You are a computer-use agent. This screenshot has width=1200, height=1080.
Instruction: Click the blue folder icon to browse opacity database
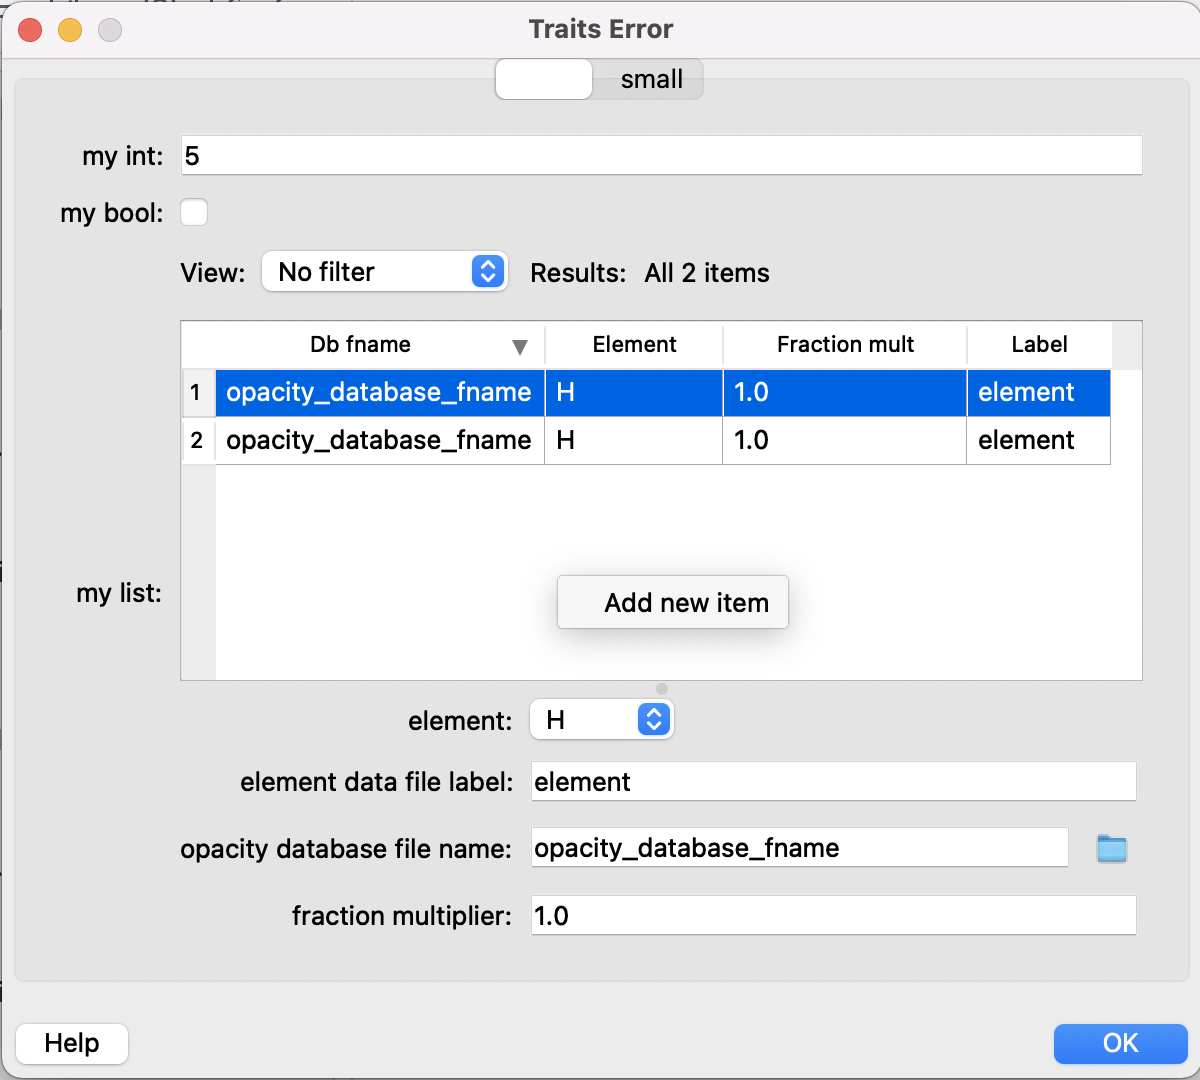(1111, 847)
